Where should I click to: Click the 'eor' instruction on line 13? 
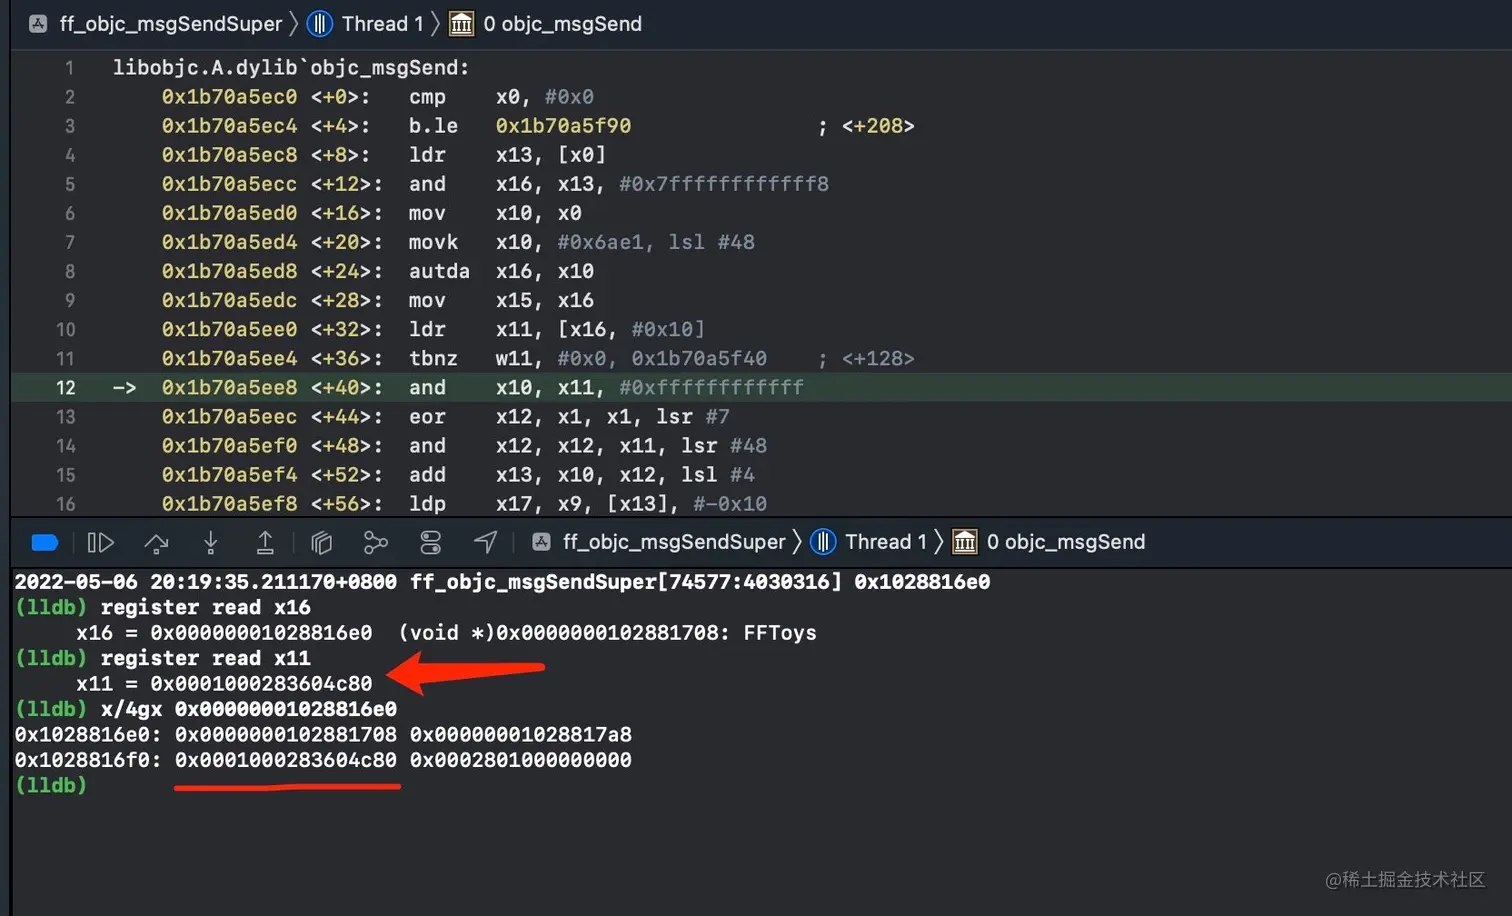pos(427,417)
